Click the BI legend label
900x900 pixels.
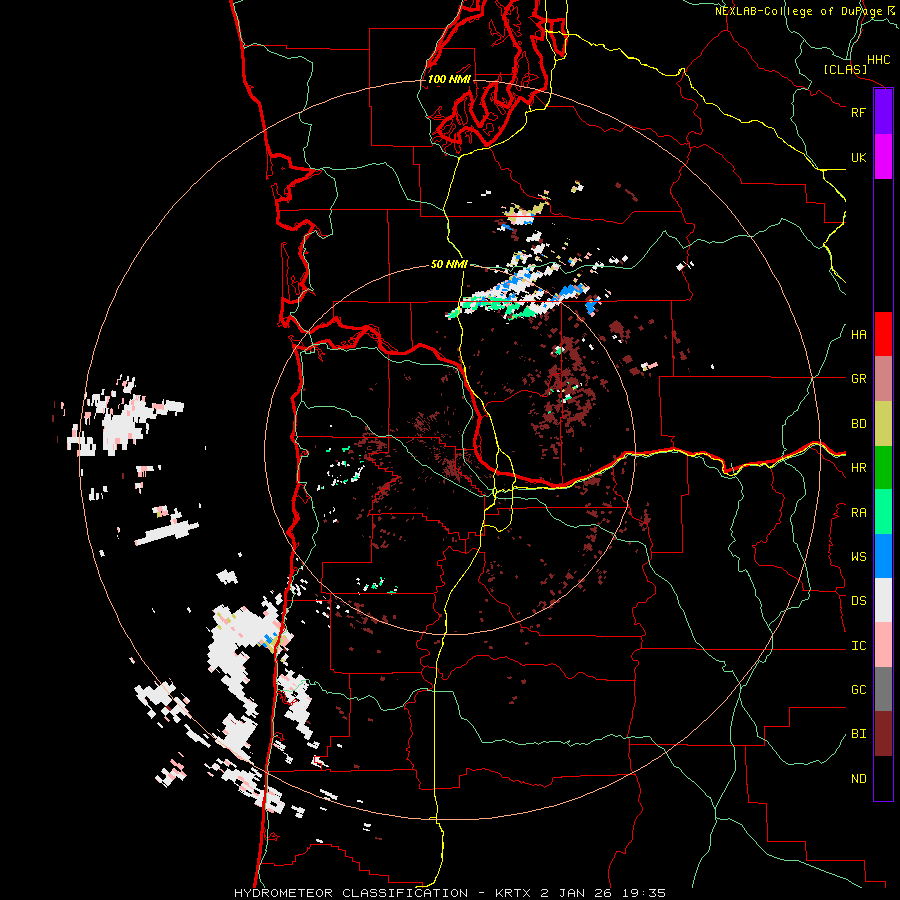[858, 734]
